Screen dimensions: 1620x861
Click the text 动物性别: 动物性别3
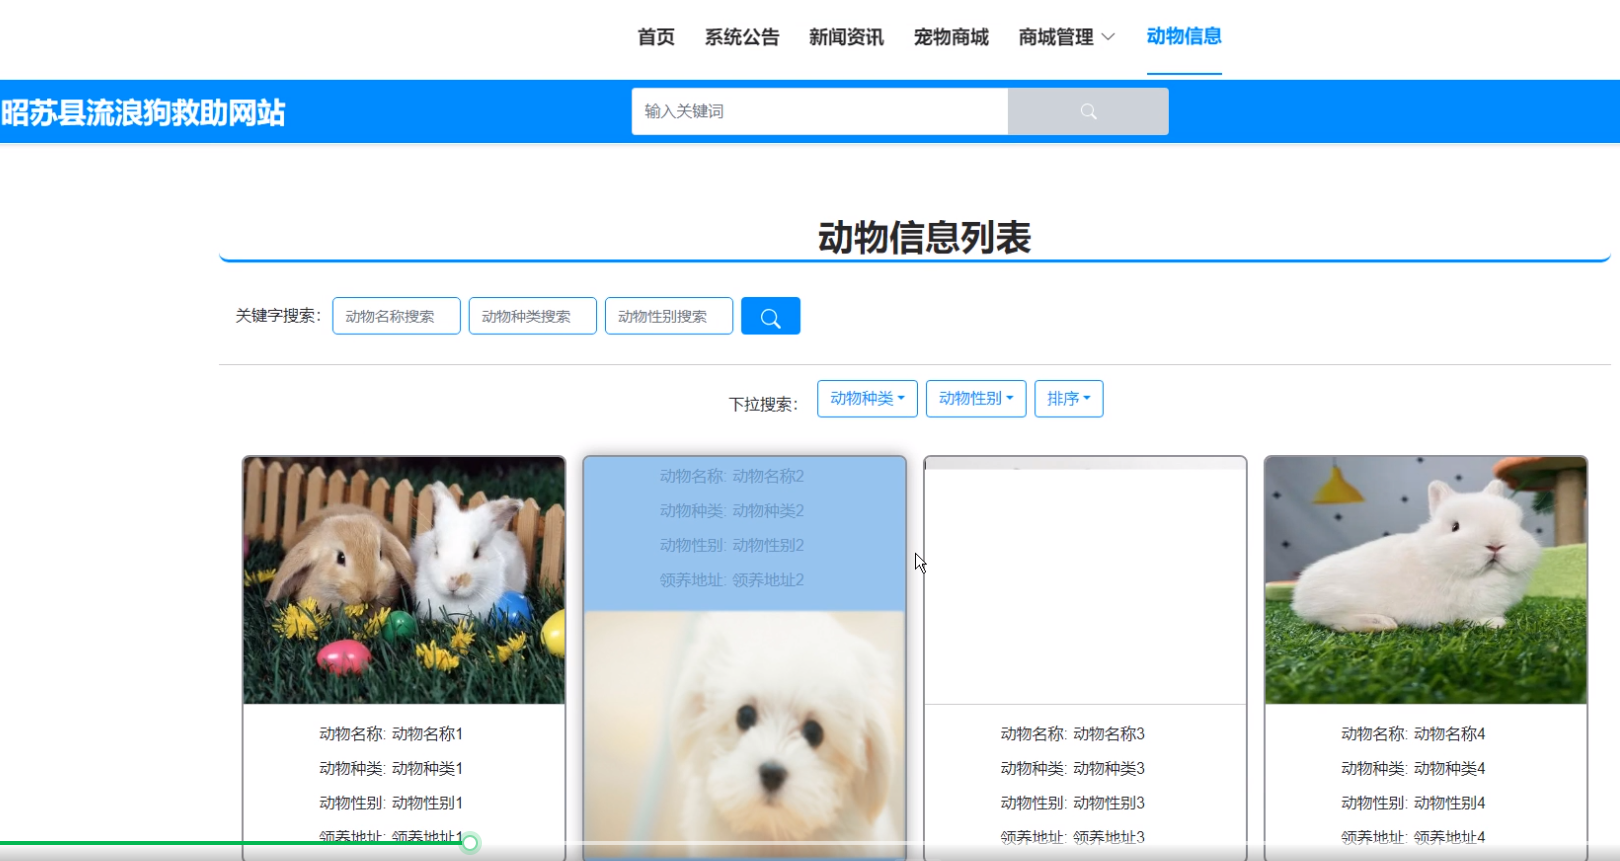pyautogui.click(x=1073, y=803)
